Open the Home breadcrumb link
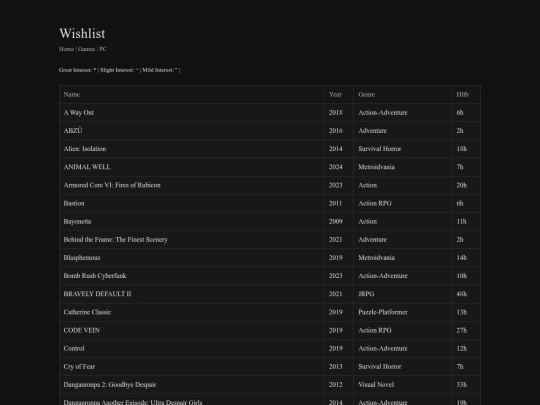The width and height of the screenshot is (540, 405). pyautogui.click(x=66, y=49)
